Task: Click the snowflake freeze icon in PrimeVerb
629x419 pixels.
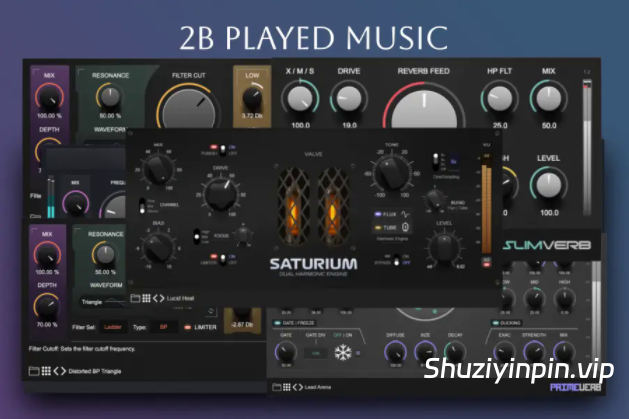Action: (x=343, y=353)
